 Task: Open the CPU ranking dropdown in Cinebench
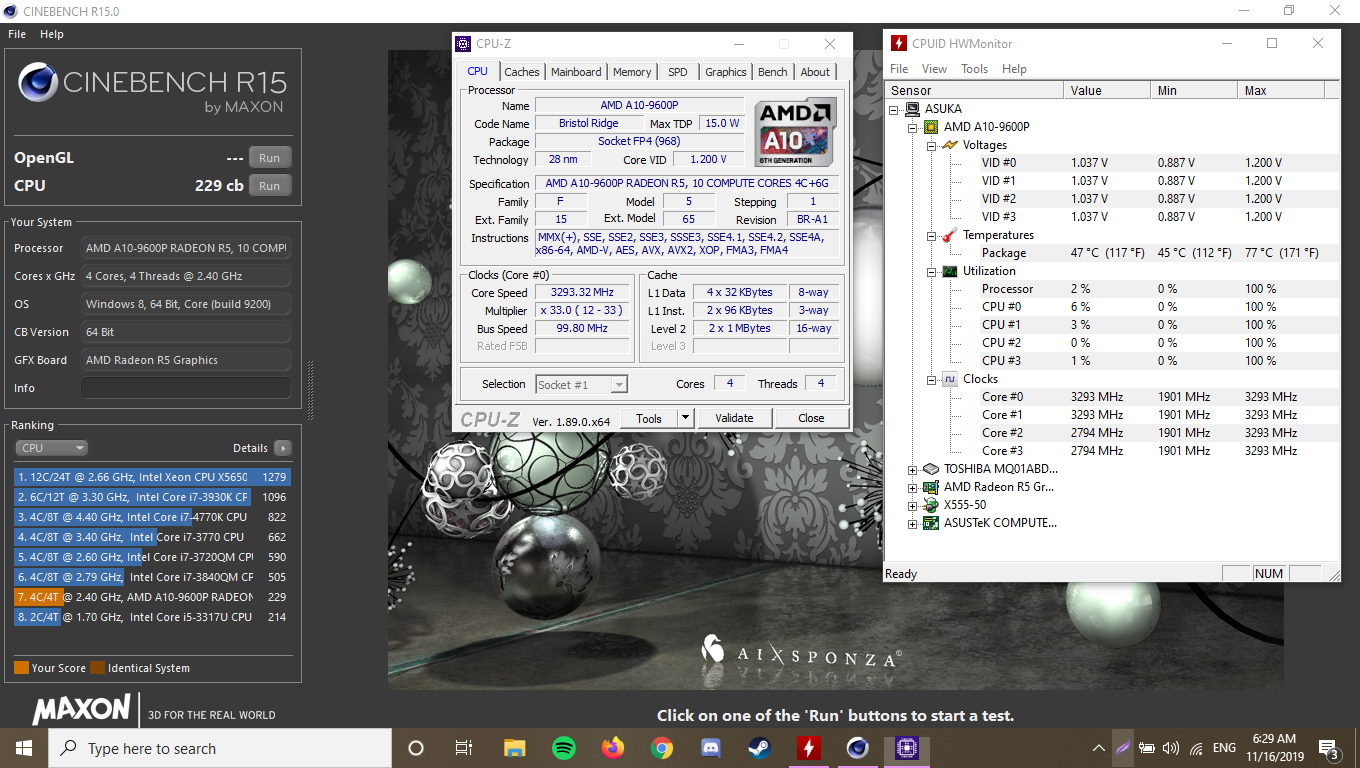pos(52,448)
